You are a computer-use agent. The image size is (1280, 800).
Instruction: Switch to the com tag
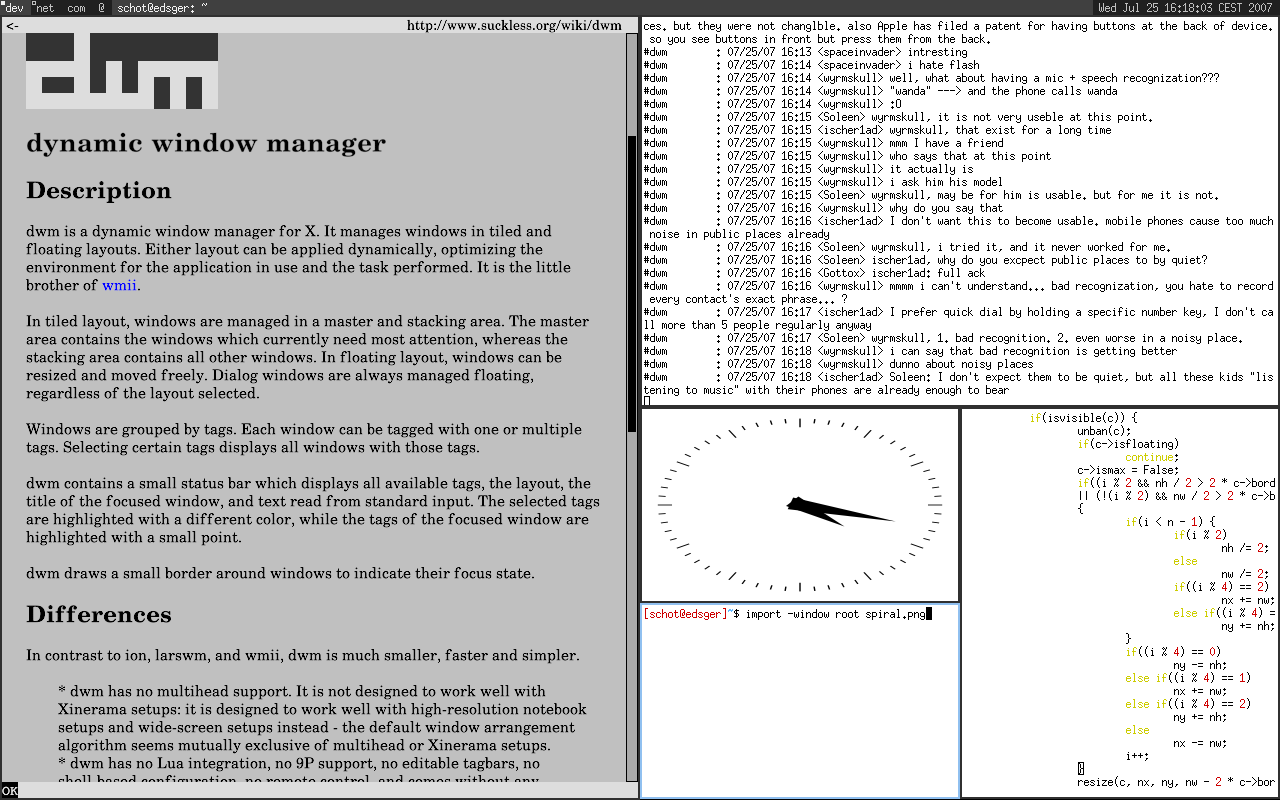pos(76,7)
